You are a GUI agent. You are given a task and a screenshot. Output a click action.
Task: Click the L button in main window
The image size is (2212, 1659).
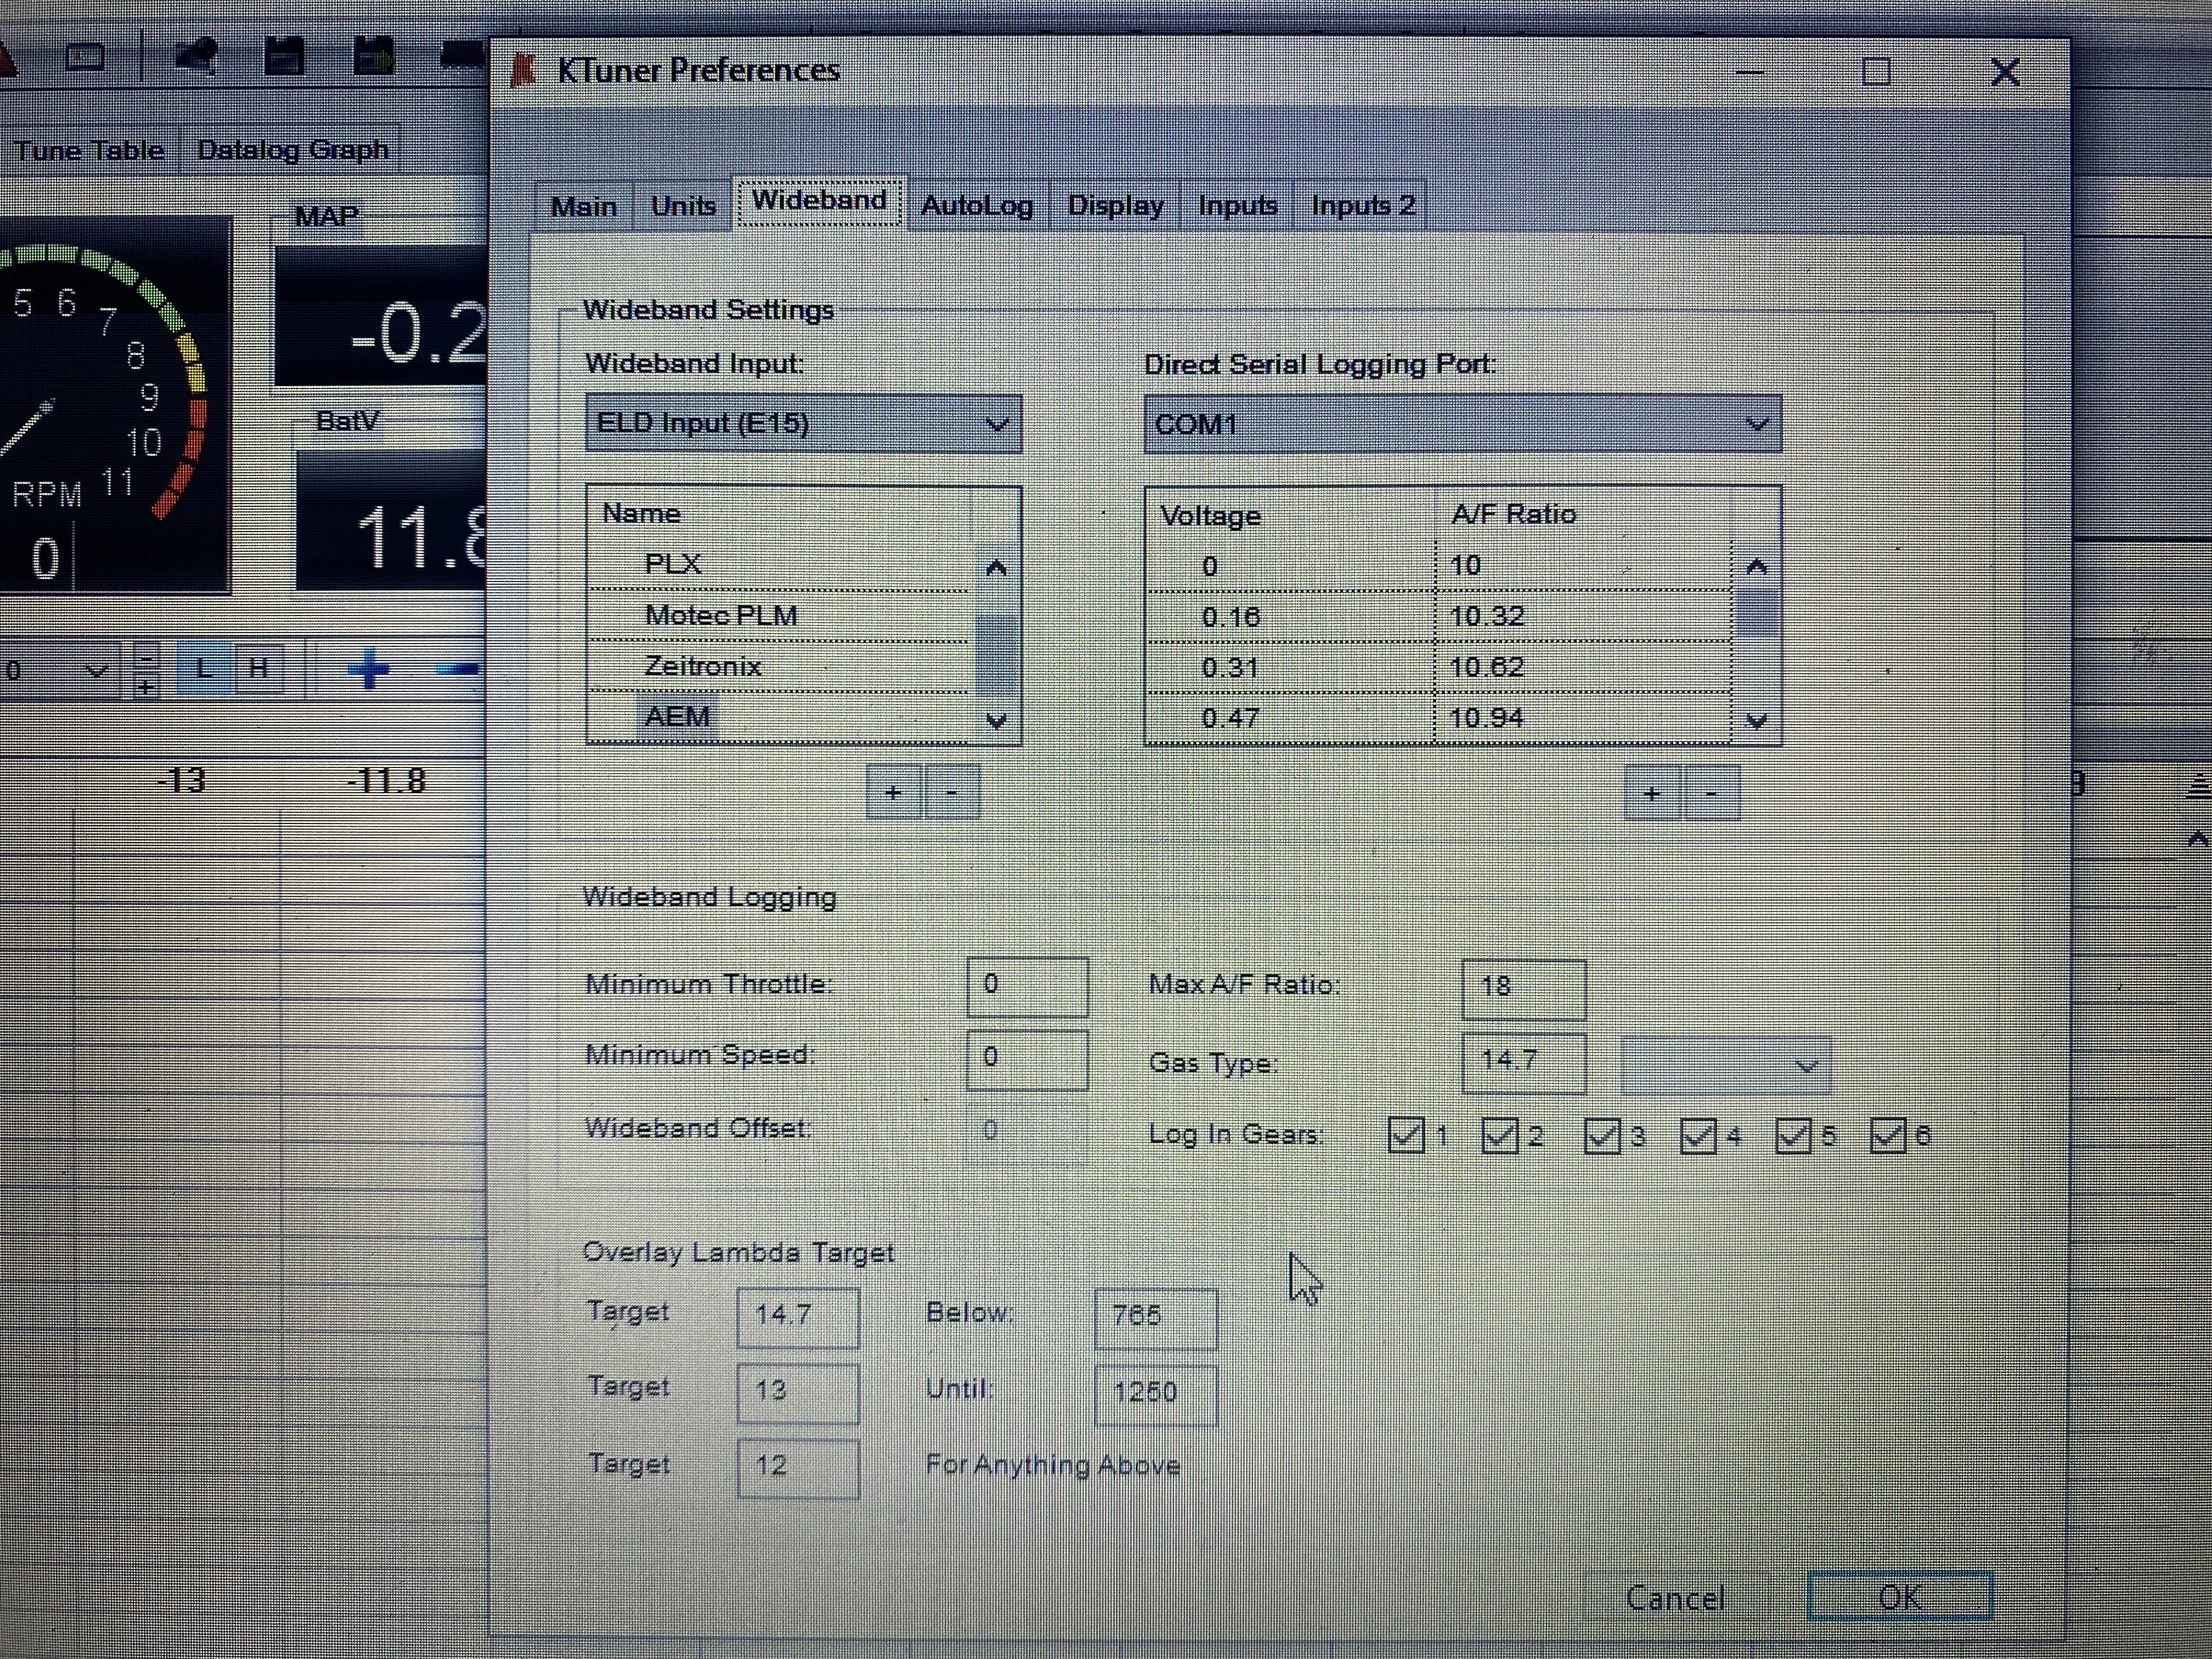click(204, 669)
